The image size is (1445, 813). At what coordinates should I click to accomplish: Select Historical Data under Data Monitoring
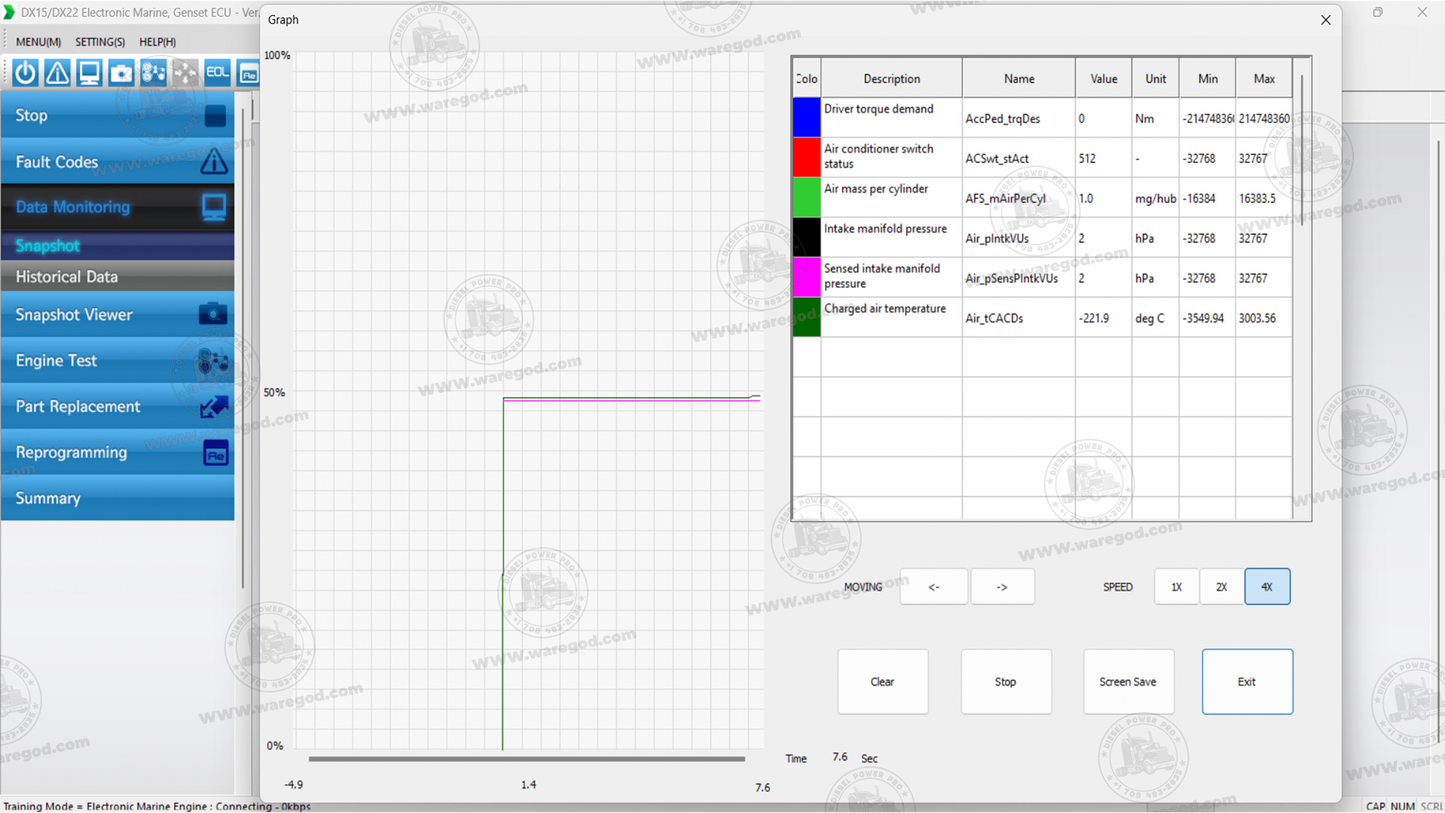(118, 277)
